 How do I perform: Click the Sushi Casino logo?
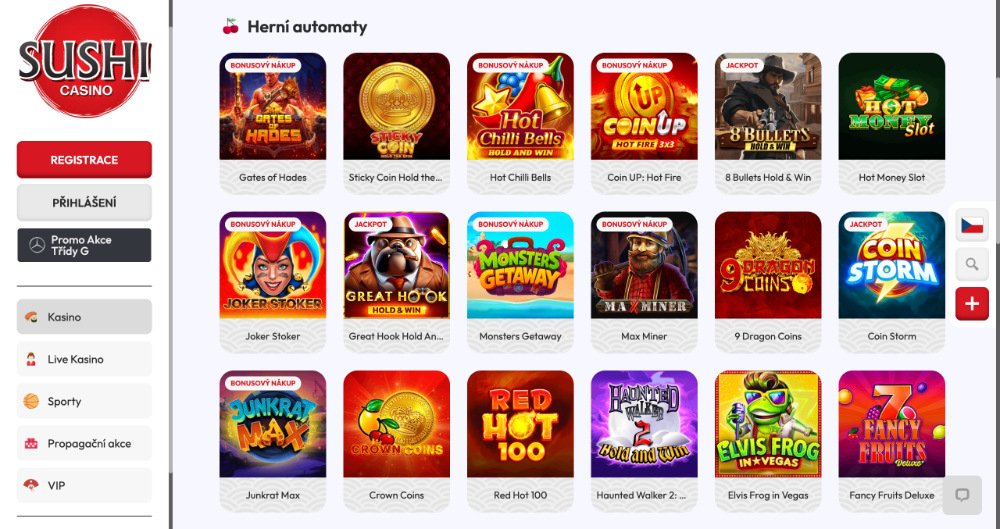[84, 61]
